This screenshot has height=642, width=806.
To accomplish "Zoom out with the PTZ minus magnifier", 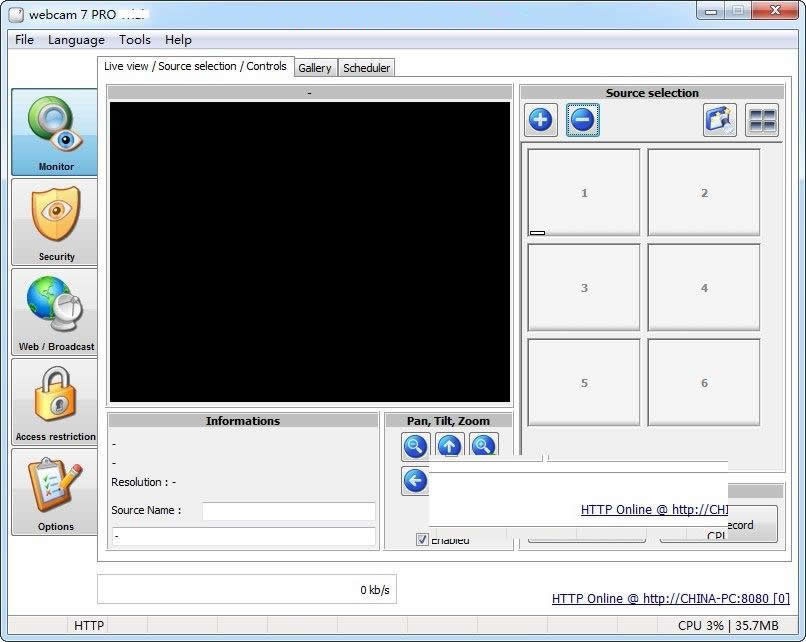I will click(x=415, y=445).
